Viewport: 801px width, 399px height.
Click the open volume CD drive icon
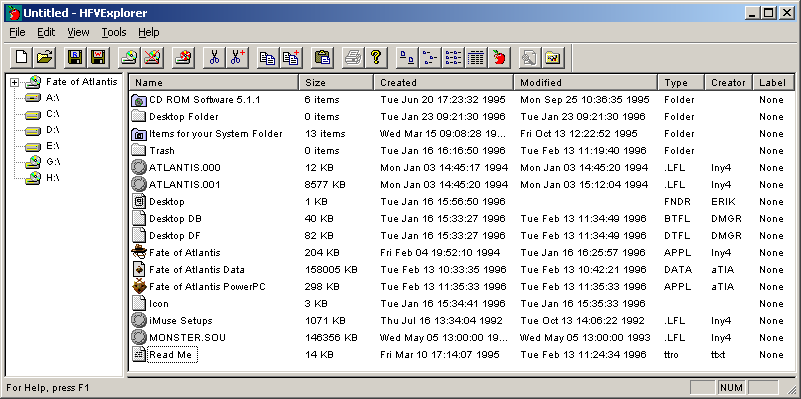tap(129, 57)
